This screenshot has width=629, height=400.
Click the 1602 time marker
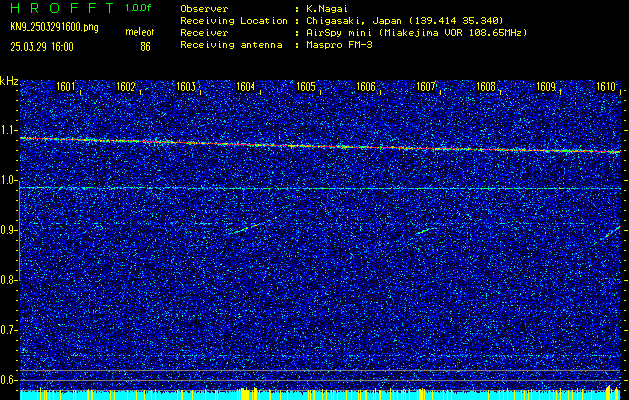[x=126, y=87]
